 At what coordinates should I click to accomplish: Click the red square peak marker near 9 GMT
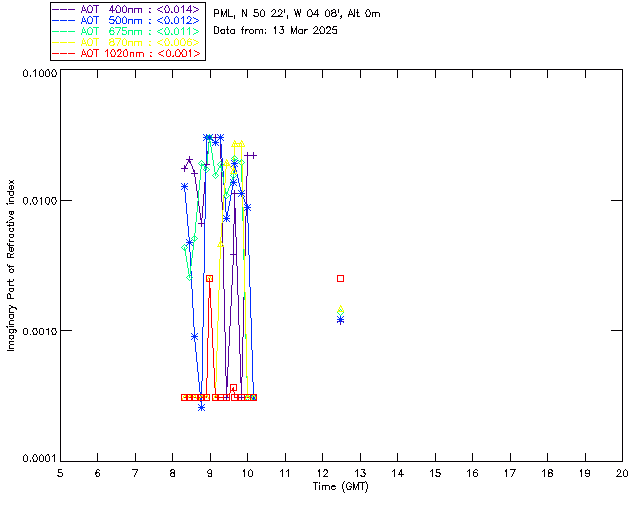209,278
